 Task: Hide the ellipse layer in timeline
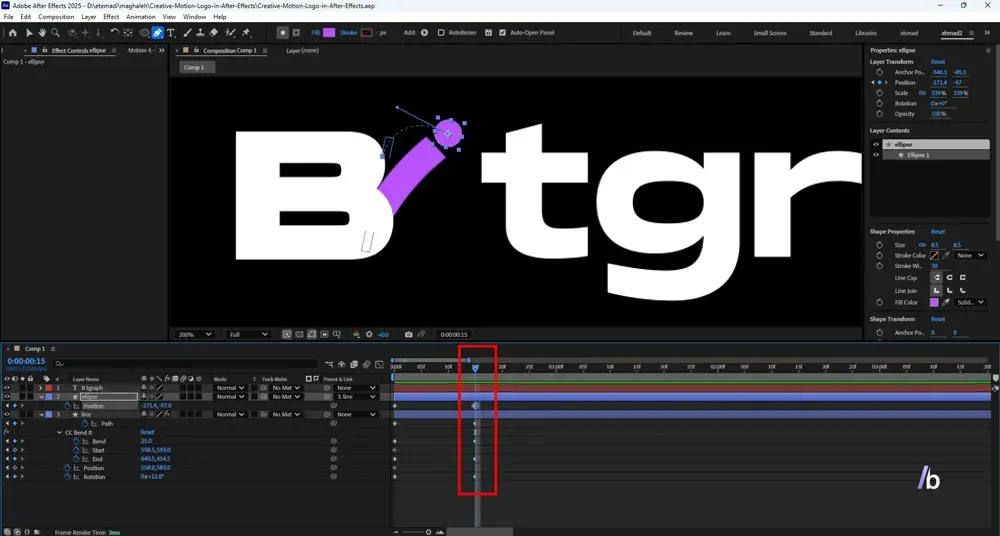[8, 397]
